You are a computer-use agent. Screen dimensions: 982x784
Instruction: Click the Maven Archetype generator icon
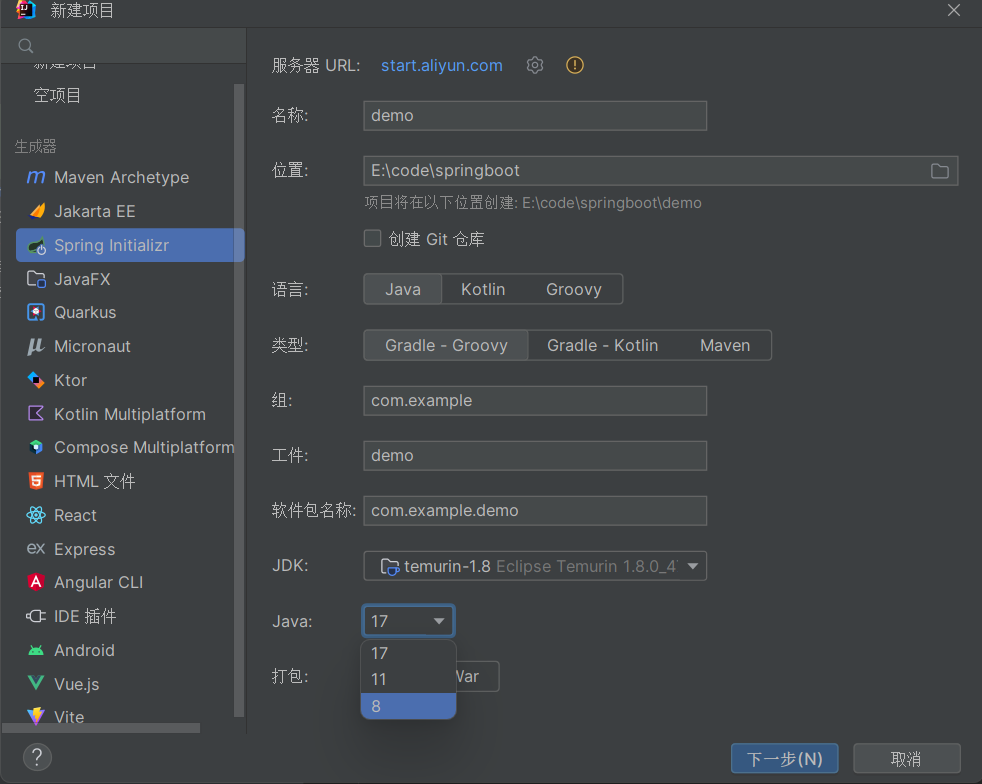point(36,177)
